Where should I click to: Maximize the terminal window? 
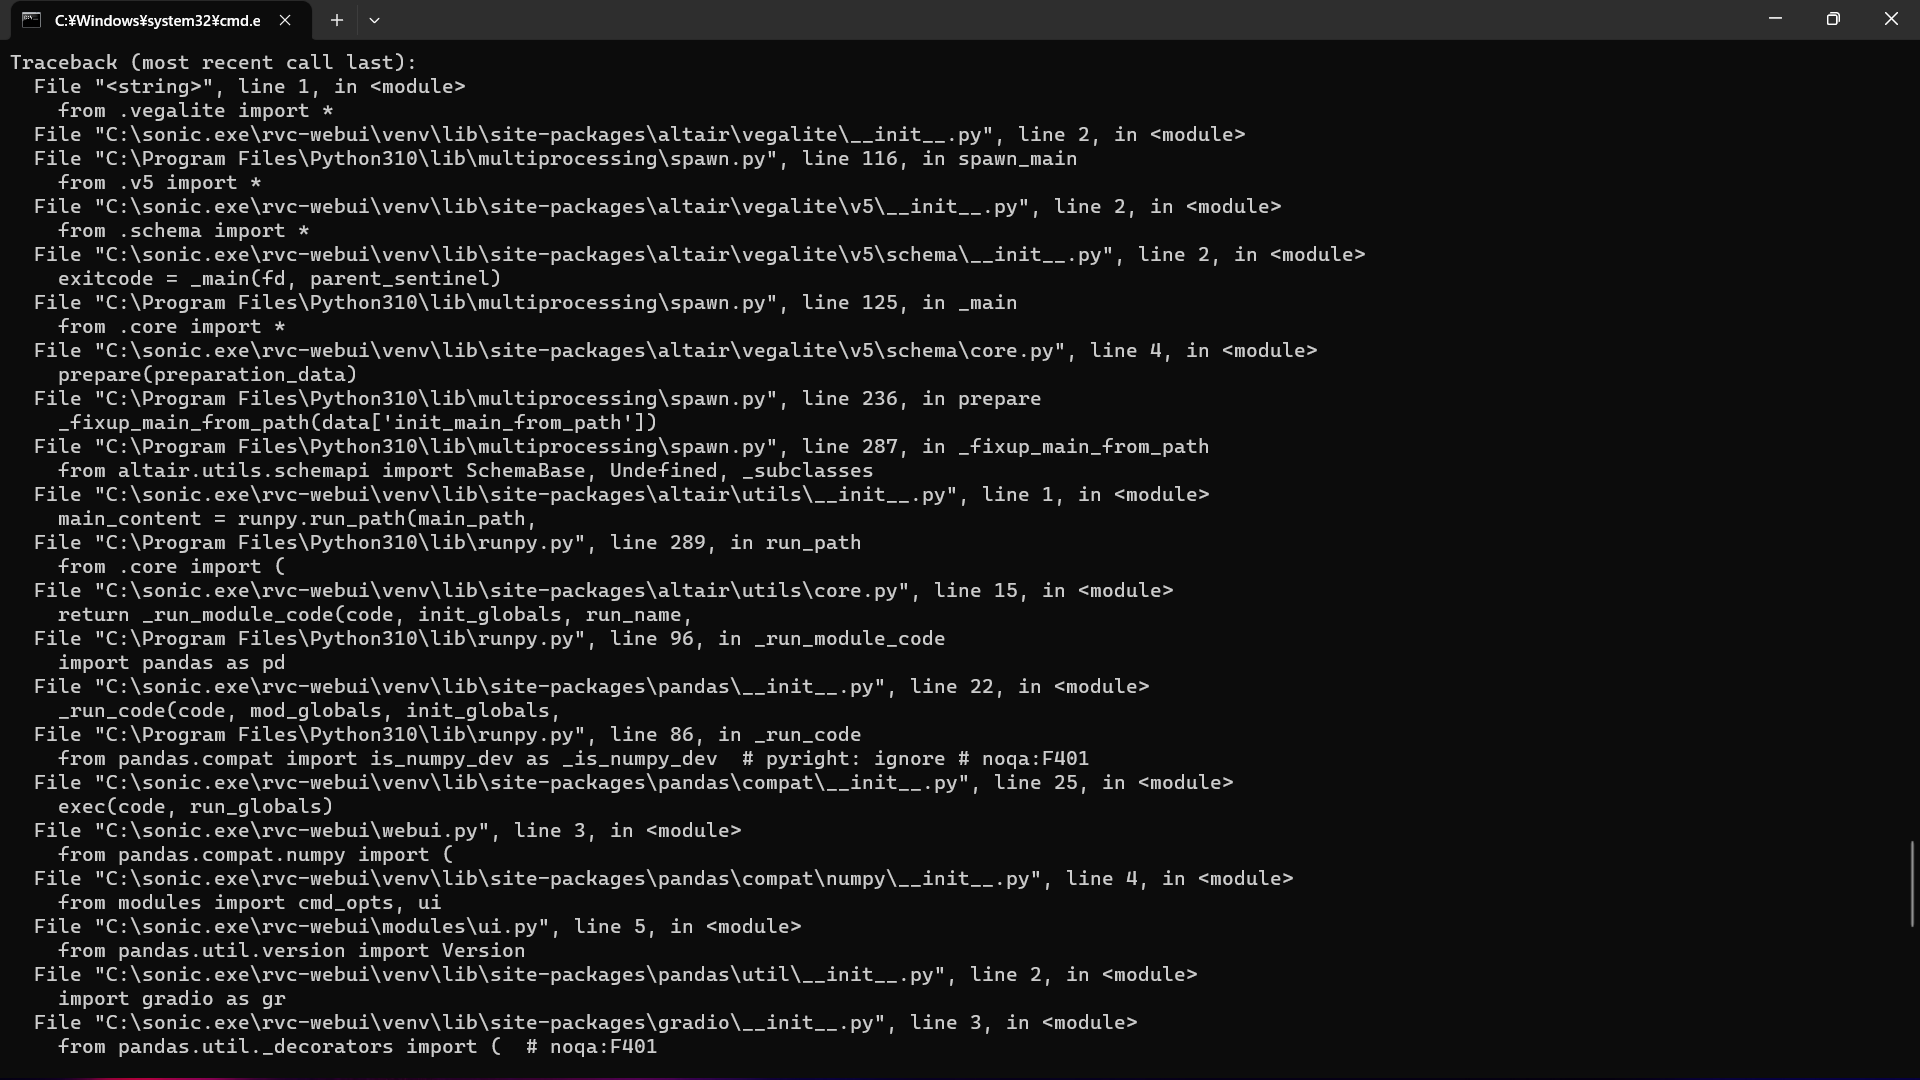point(1834,18)
